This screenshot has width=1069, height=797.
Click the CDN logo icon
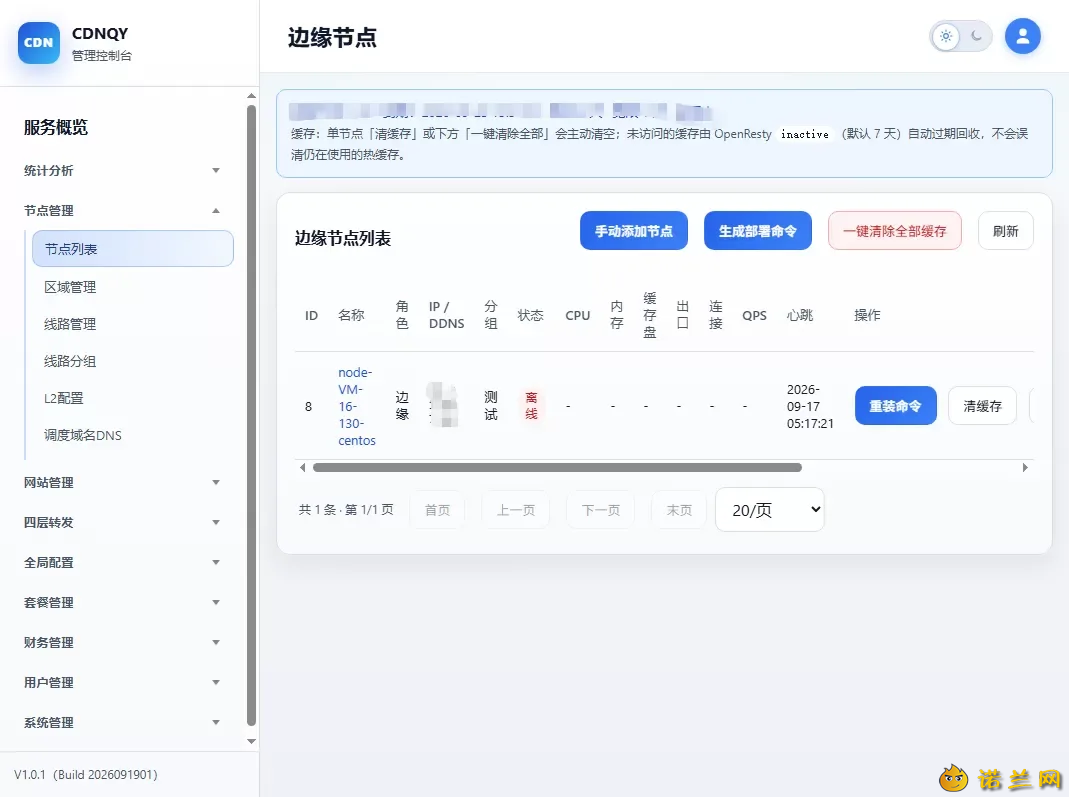click(x=39, y=42)
